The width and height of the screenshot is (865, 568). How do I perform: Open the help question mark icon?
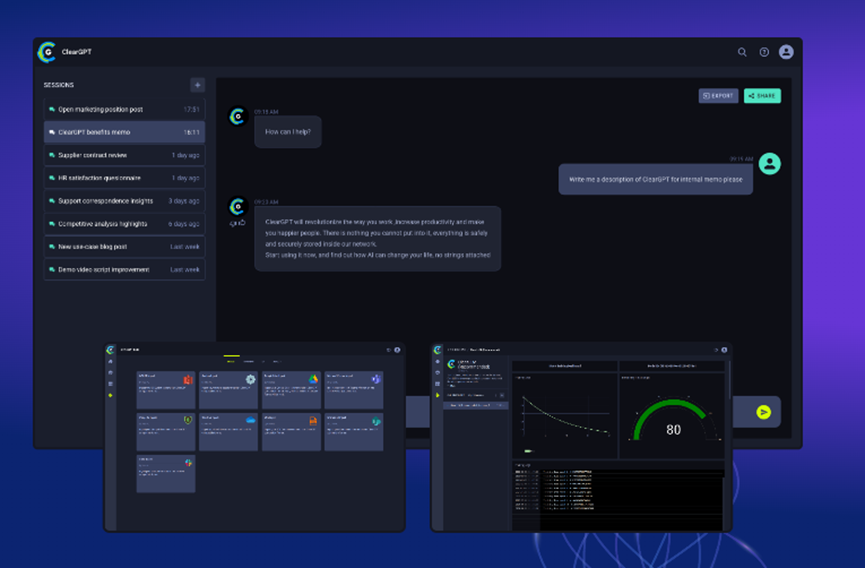764,52
